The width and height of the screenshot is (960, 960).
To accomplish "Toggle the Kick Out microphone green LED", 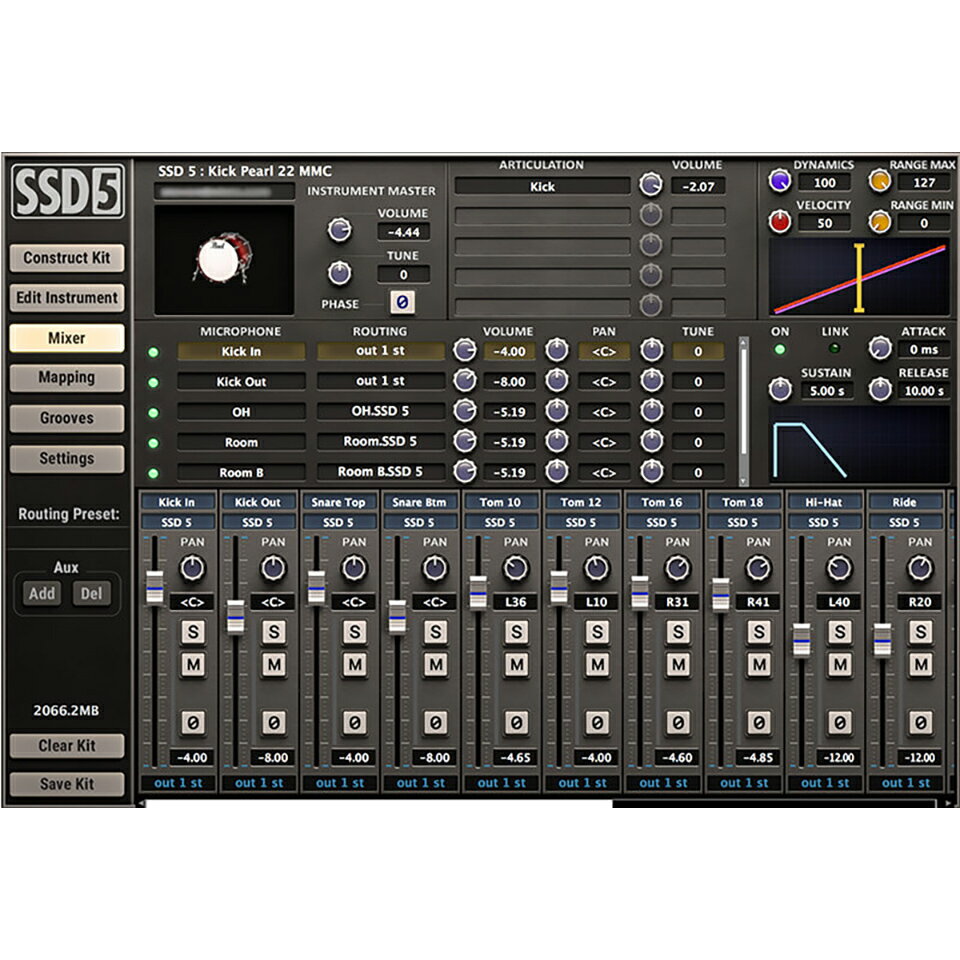I will [153, 383].
